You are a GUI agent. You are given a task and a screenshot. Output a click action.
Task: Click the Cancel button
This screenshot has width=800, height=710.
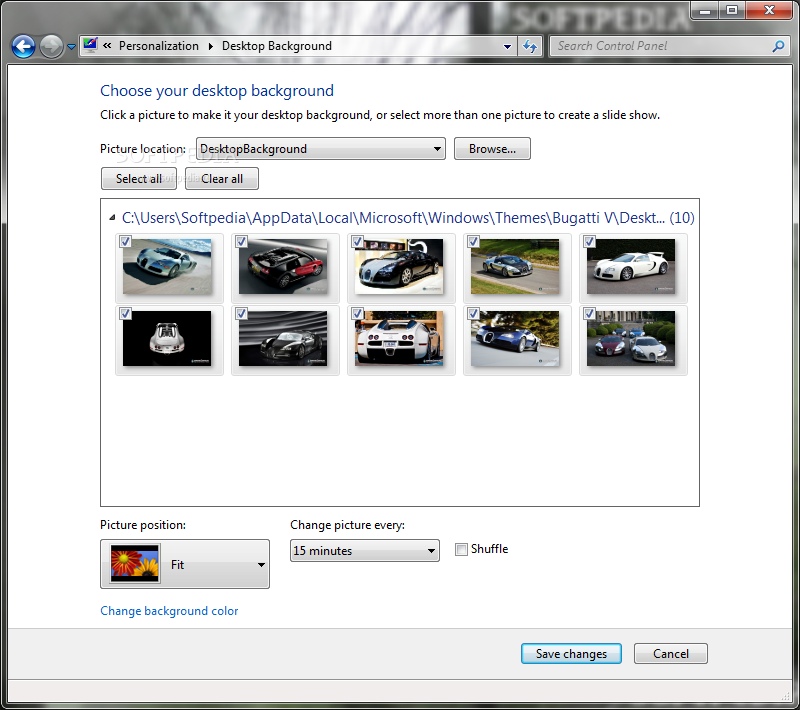(670, 653)
